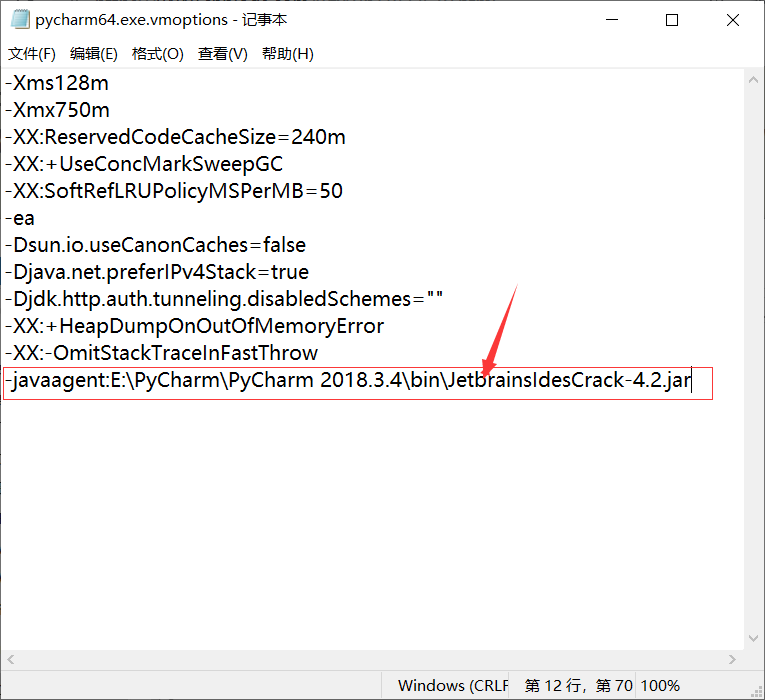Open the 文件(F) menu

point(32,54)
